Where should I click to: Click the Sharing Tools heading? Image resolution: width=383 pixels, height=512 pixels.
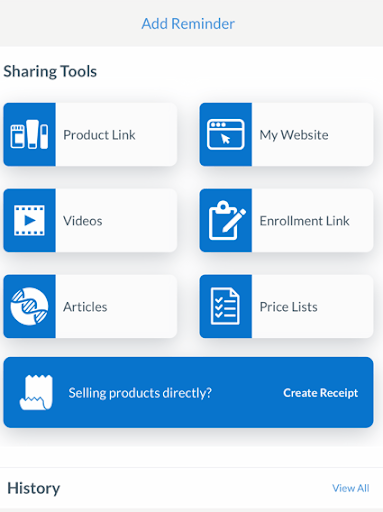pyautogui.click(x=50, y=71)
